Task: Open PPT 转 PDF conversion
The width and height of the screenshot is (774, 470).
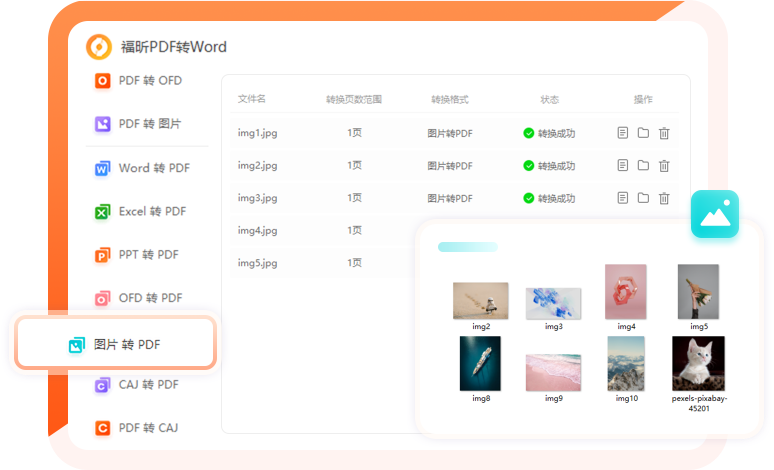Action: coord(137,255)
